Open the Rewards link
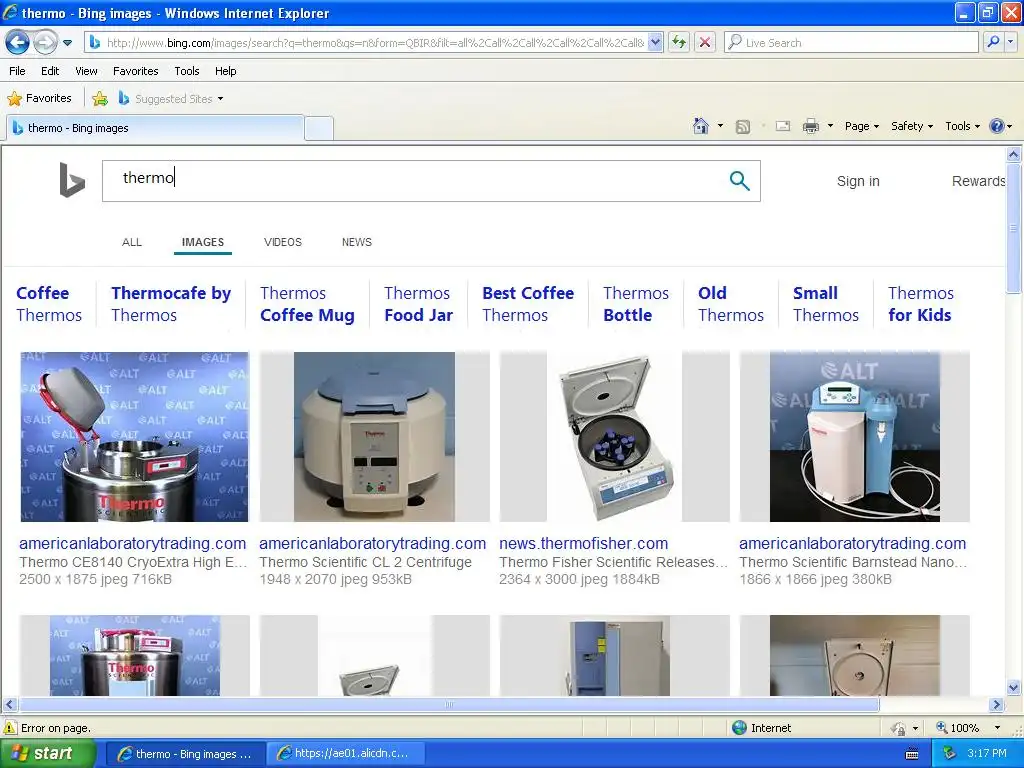The width and height of the screenshot is (1024, 768). [978, 182]
